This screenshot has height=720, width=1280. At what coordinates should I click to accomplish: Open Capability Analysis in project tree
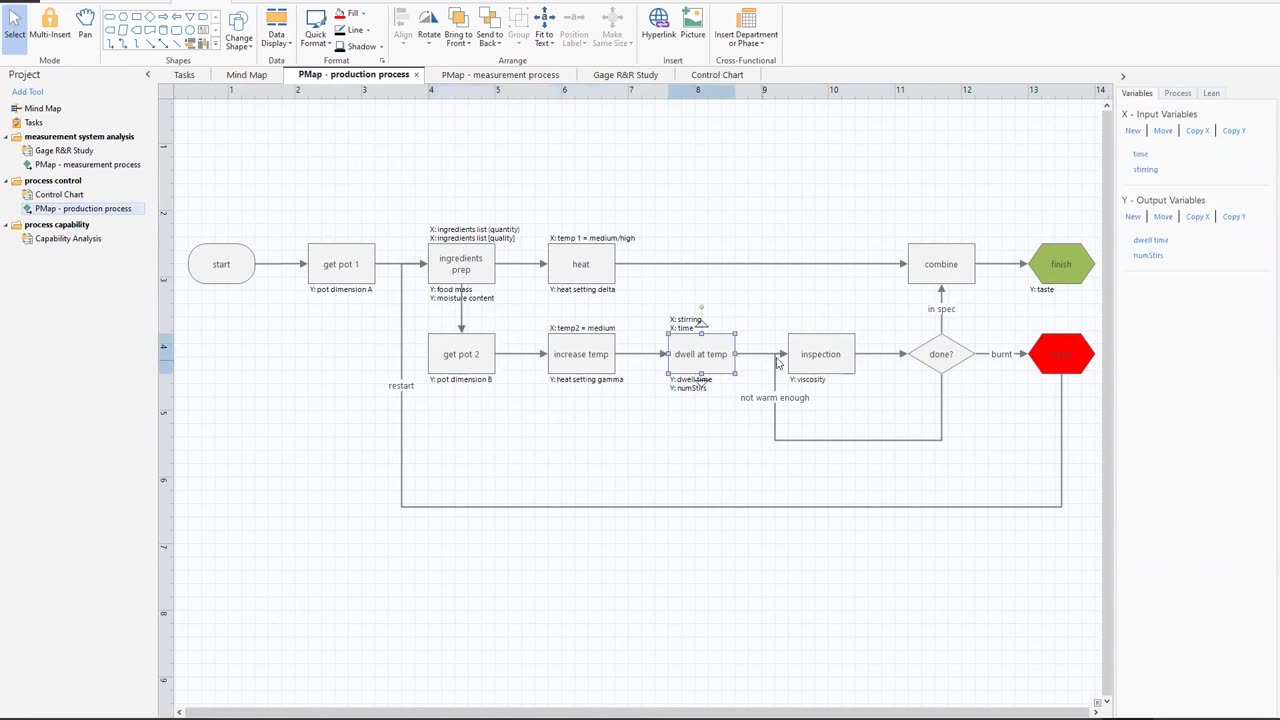pyautogui.click(x=68, y=238)
